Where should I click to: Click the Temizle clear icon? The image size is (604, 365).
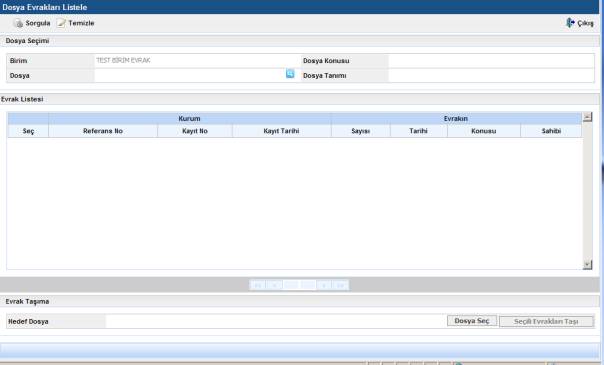point(61,23)
